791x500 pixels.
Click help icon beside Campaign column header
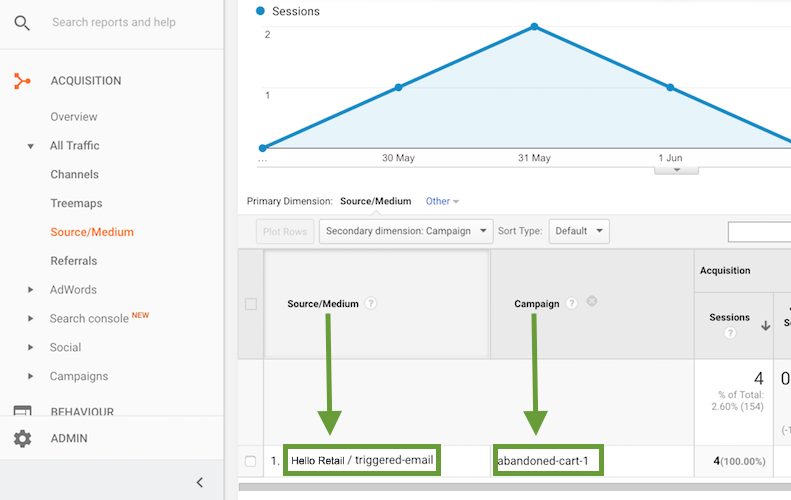[x=572, y=303]
